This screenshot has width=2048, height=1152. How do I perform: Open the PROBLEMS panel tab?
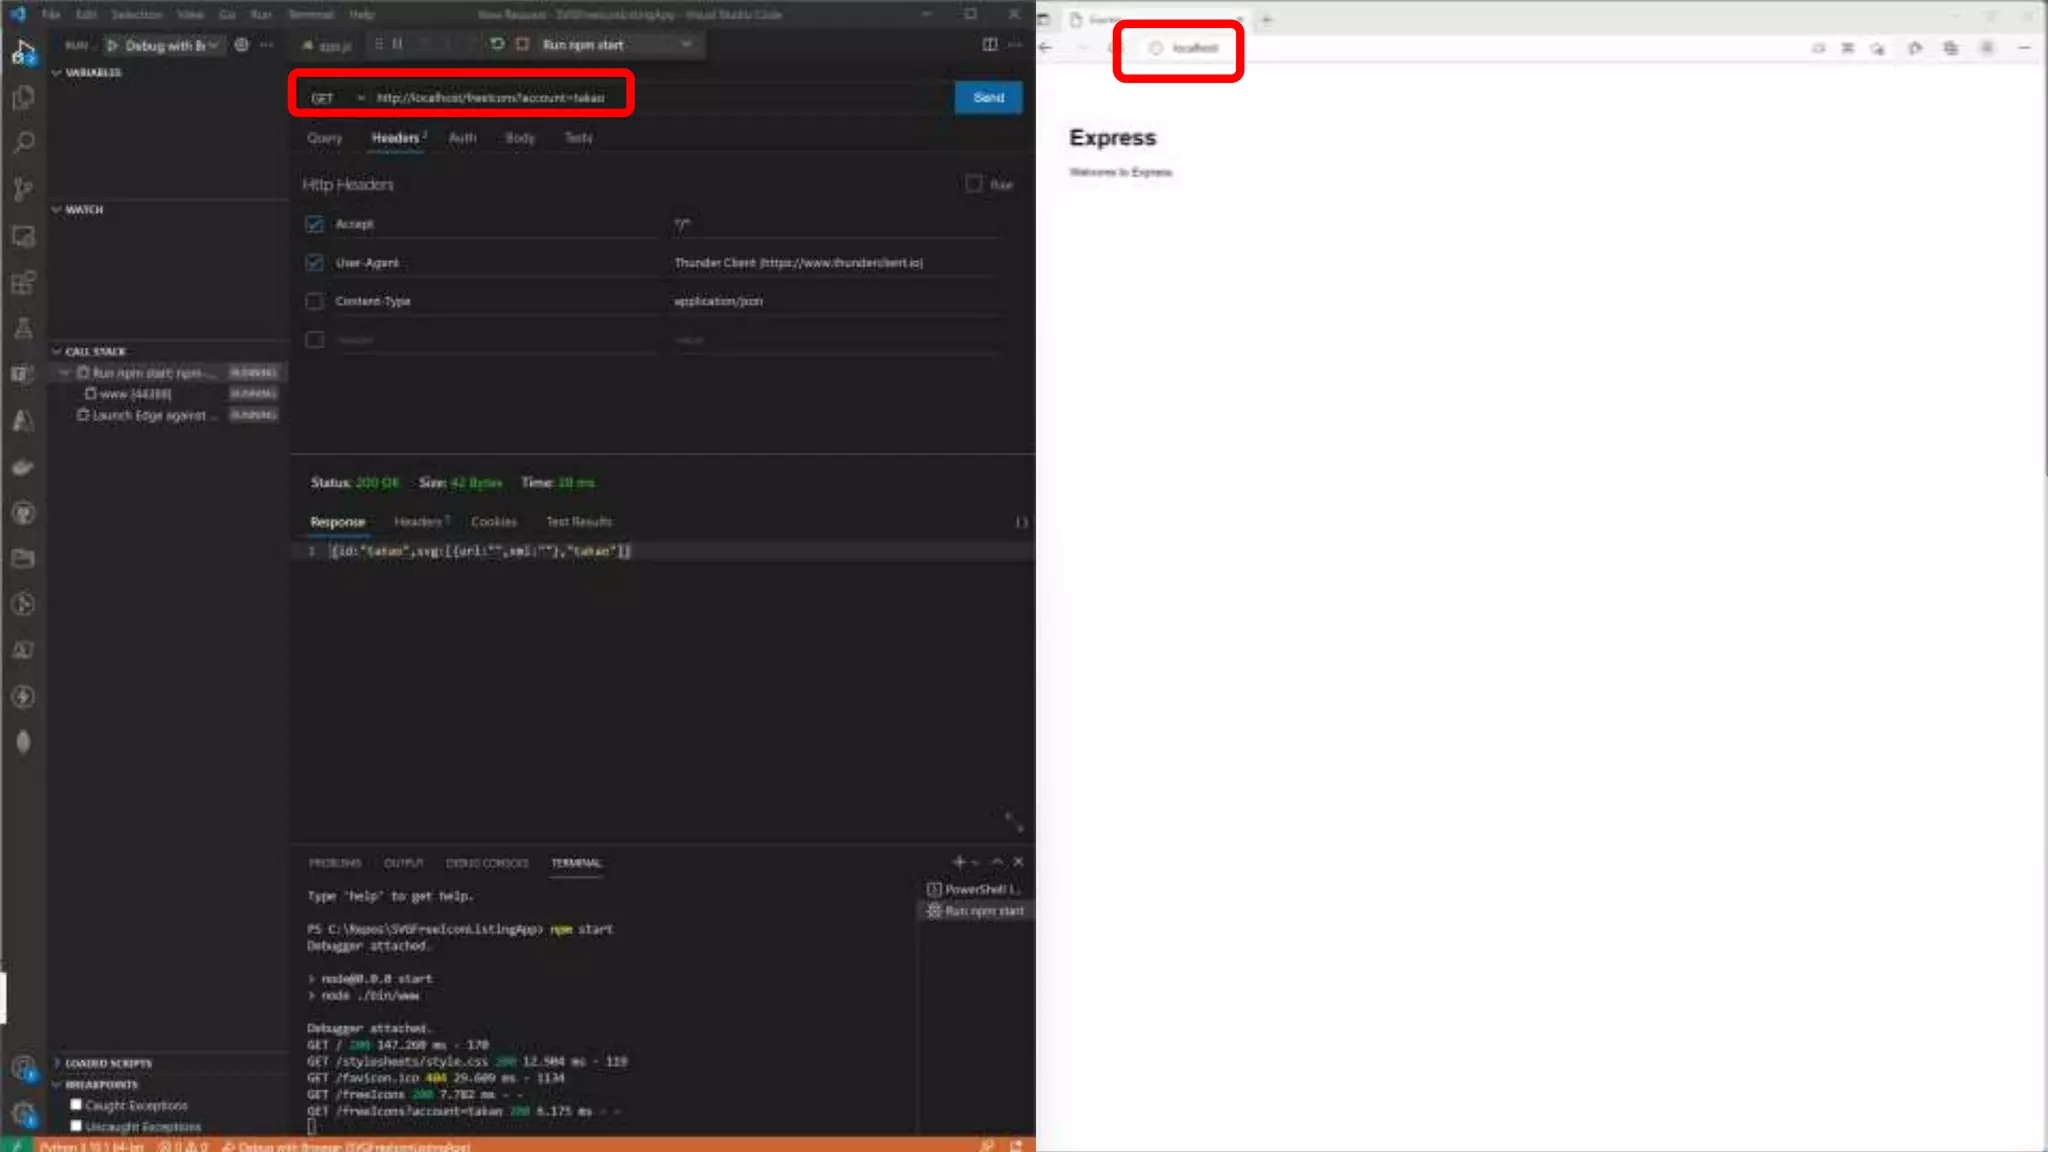335,863
